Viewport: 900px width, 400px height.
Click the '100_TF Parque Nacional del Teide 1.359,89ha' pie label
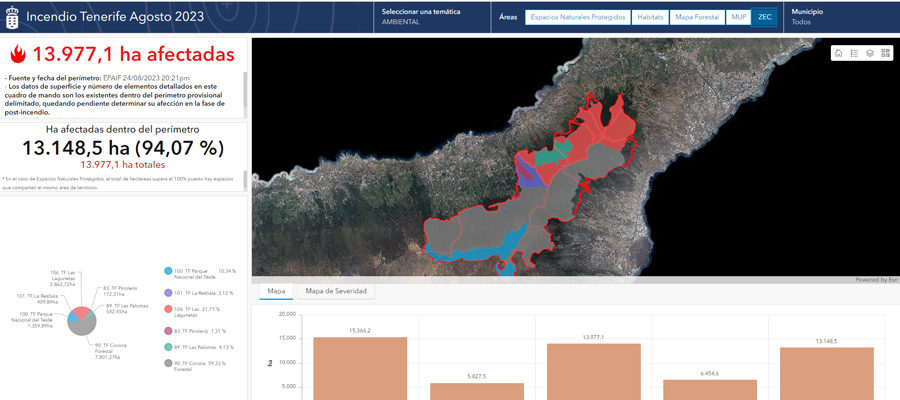click(31, 322)
